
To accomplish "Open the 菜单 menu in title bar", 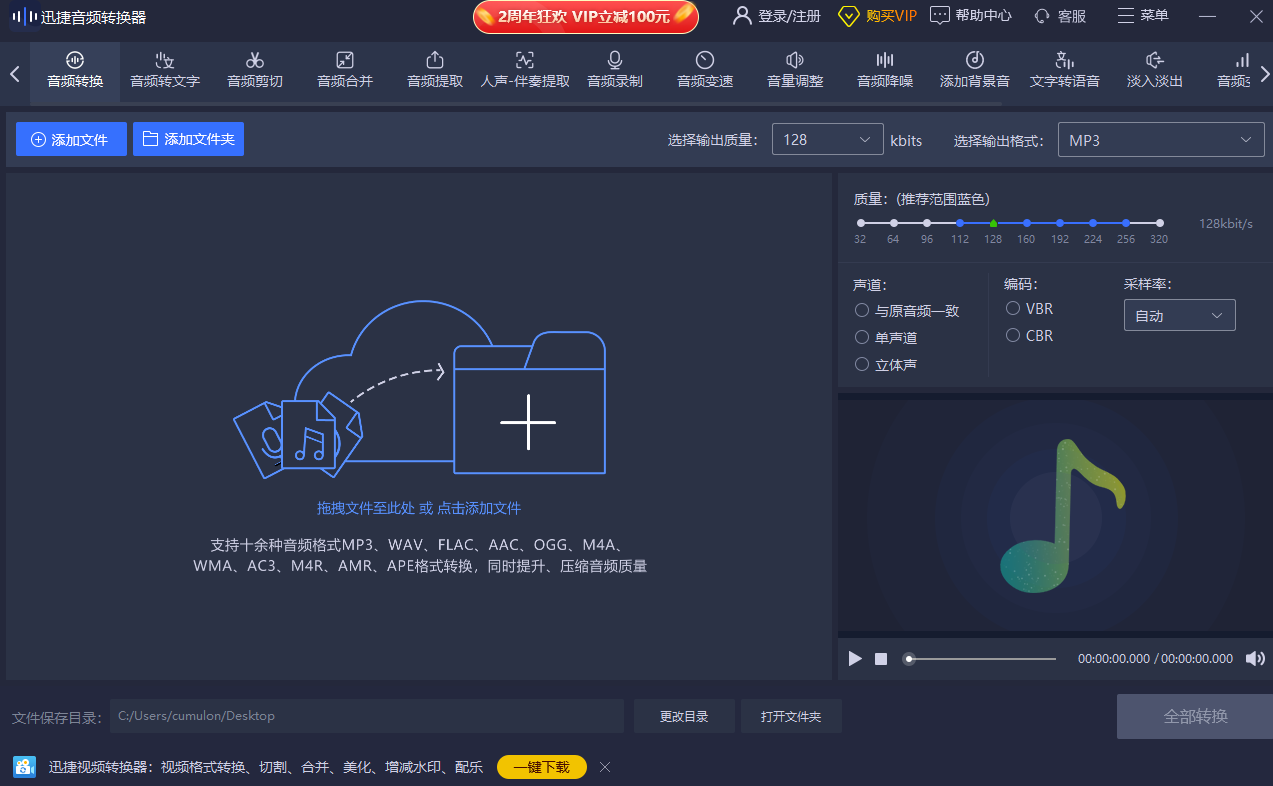I will pyautogui.click(x=1142, y=15).
